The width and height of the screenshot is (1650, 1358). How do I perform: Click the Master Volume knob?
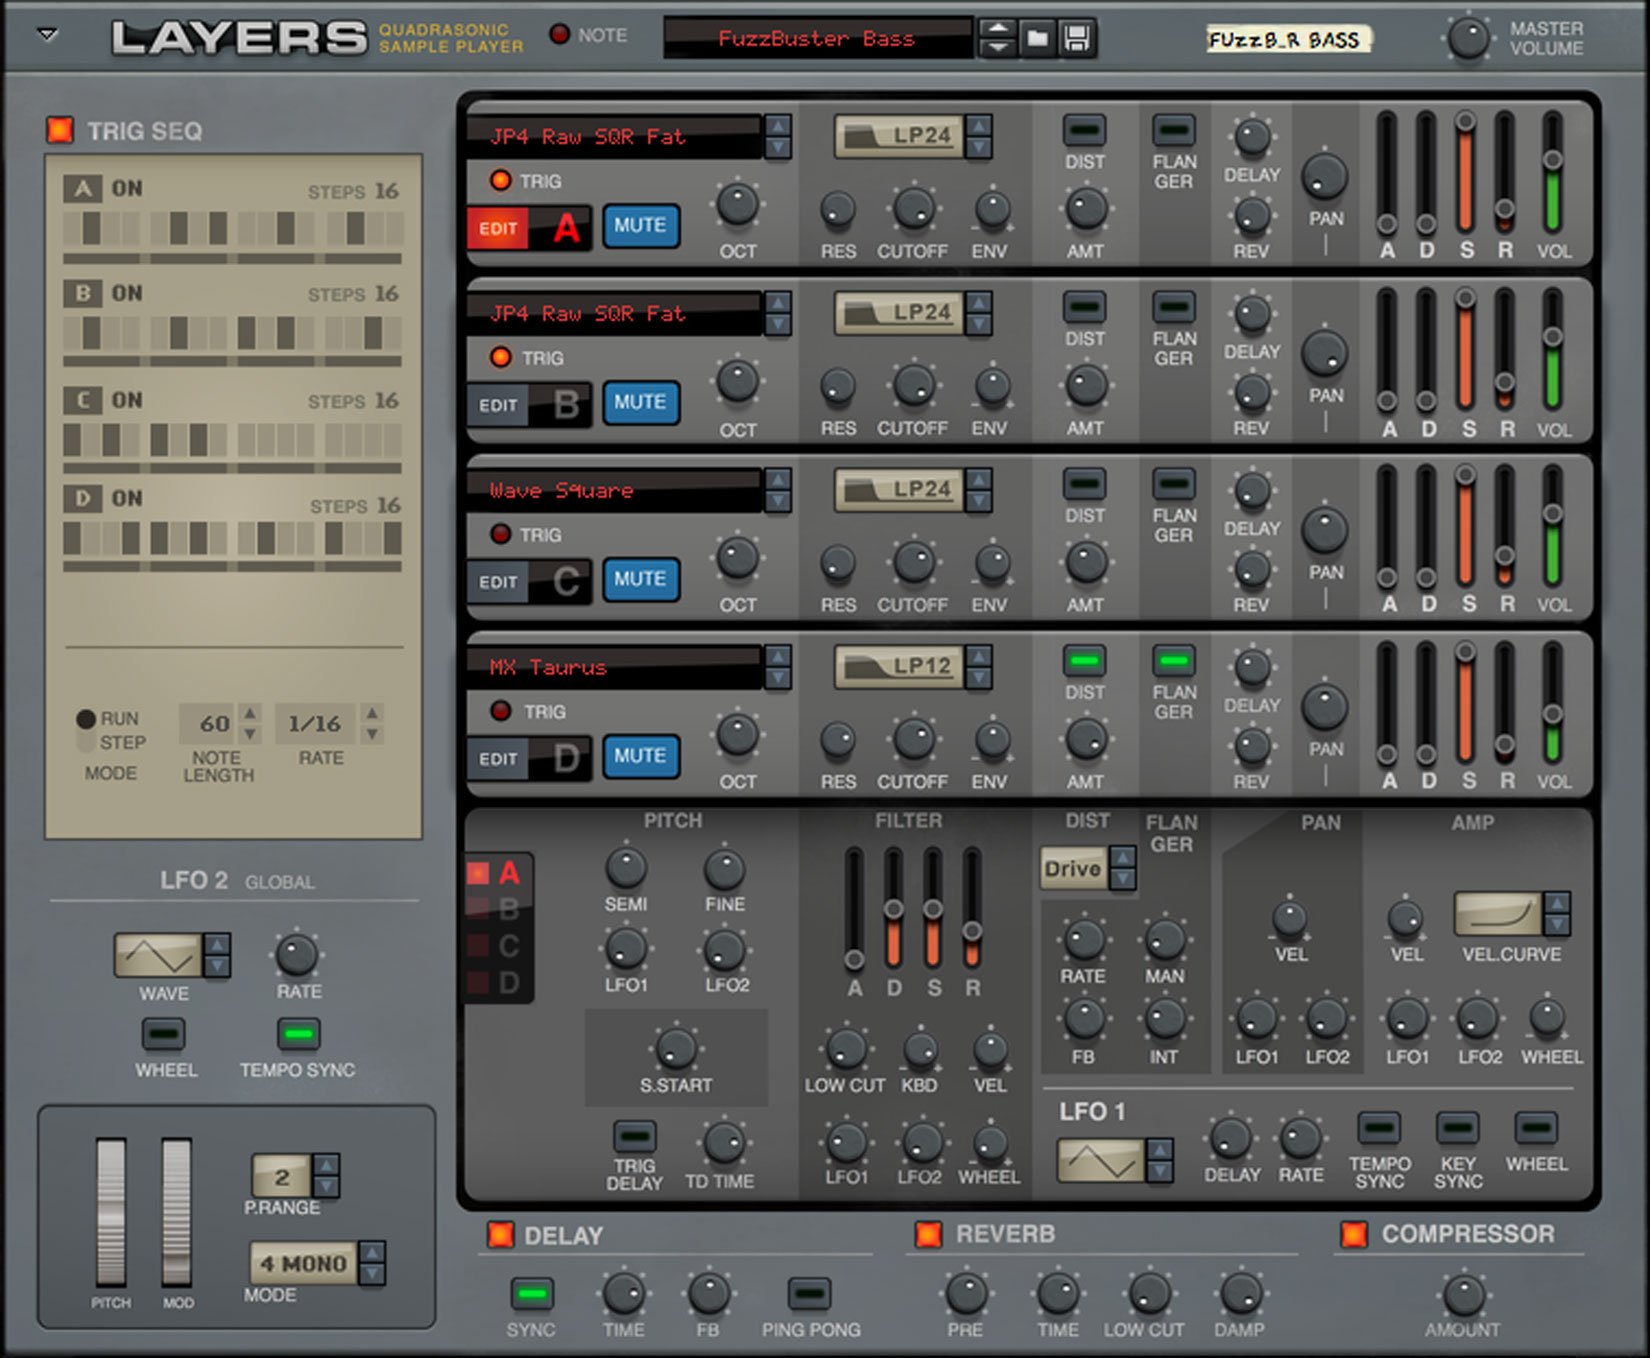pyautogui.click(x=1467, y=39)
